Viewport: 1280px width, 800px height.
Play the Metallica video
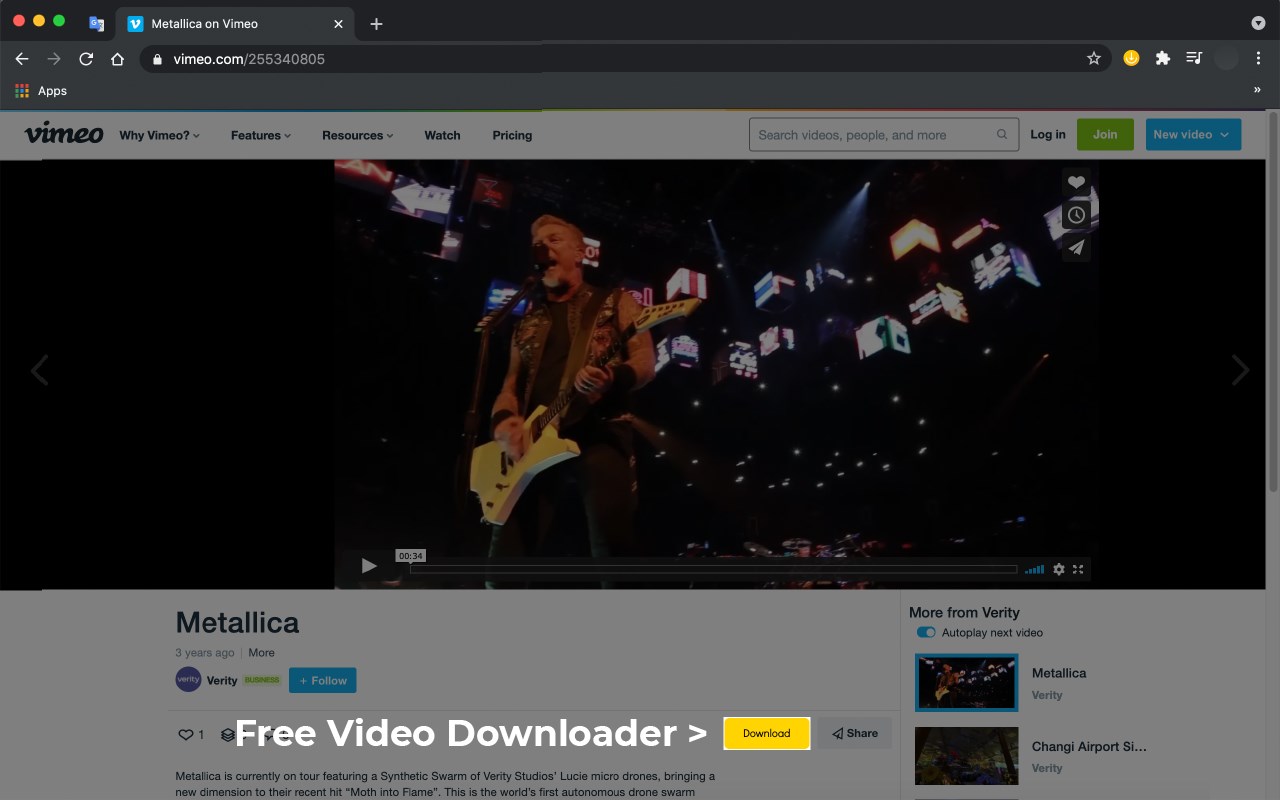[369, 566]
